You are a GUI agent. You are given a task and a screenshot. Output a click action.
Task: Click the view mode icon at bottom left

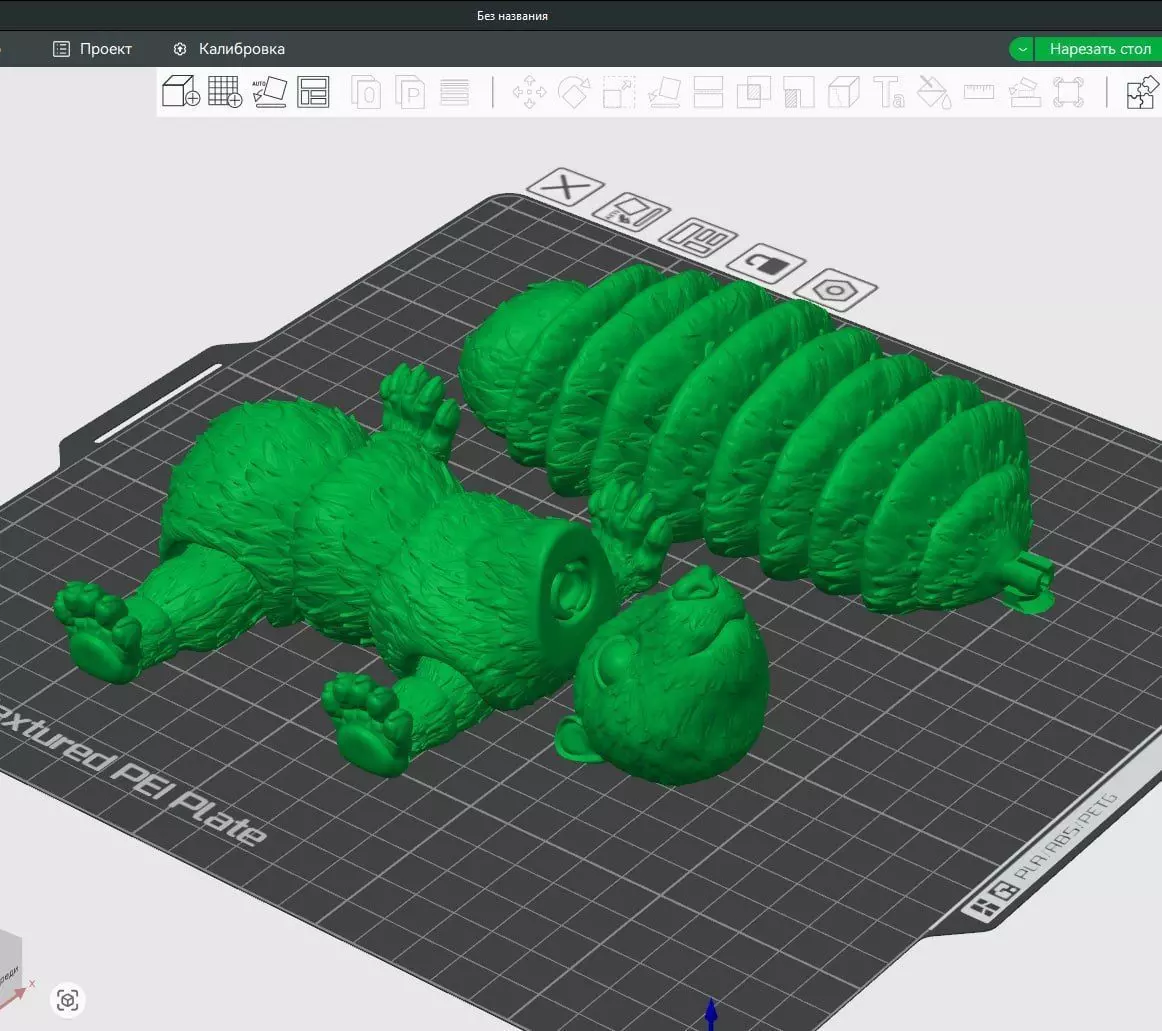point(67,1000)
